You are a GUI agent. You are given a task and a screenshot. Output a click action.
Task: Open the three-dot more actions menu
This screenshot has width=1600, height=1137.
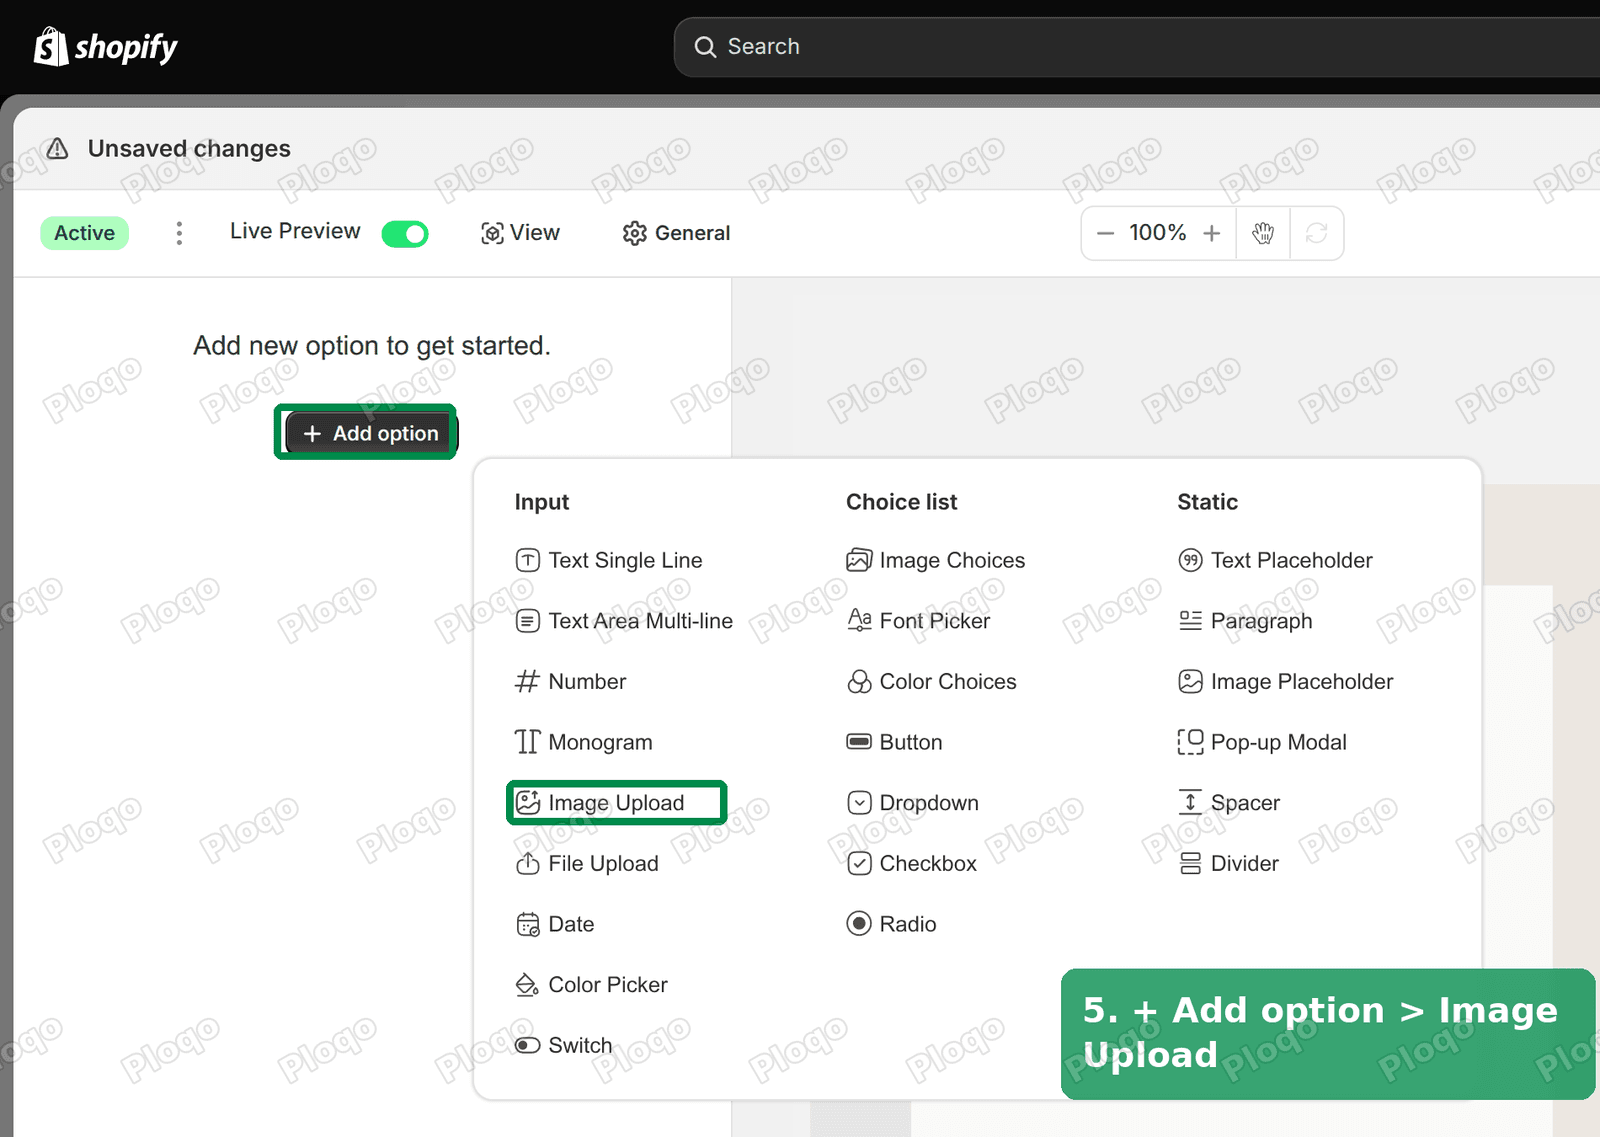click(179, 233)
